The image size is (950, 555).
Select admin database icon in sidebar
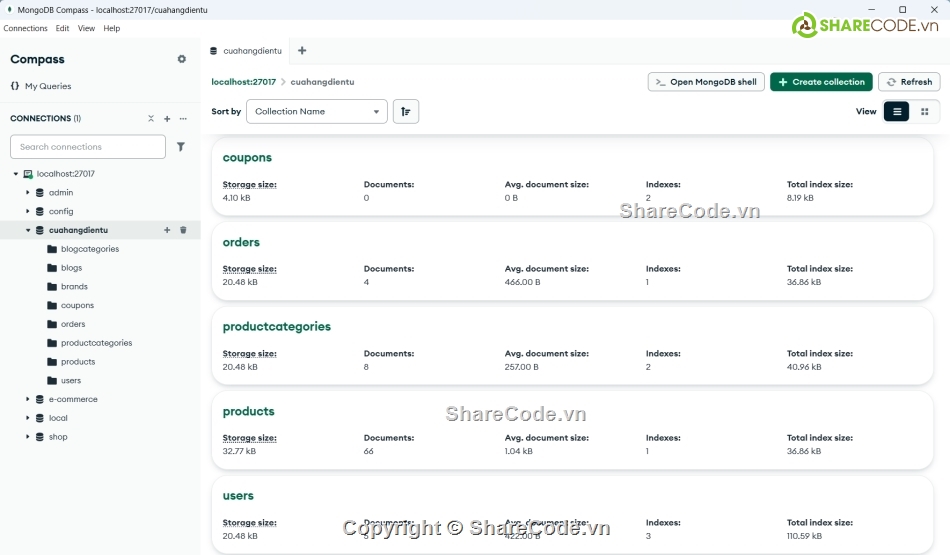39,192
